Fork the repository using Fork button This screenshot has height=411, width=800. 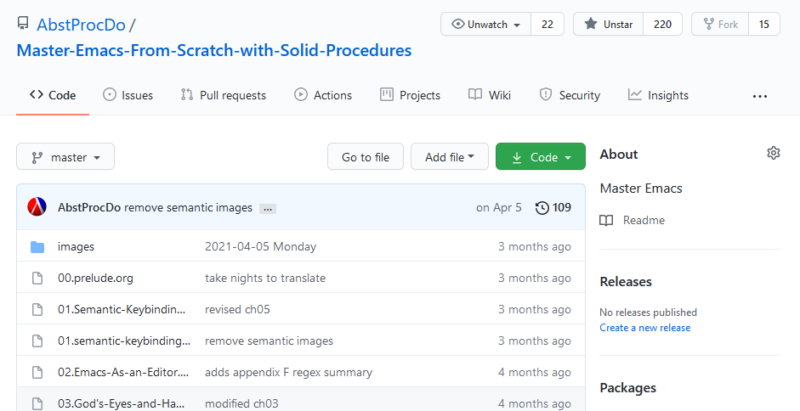click(x=720, y=24)
